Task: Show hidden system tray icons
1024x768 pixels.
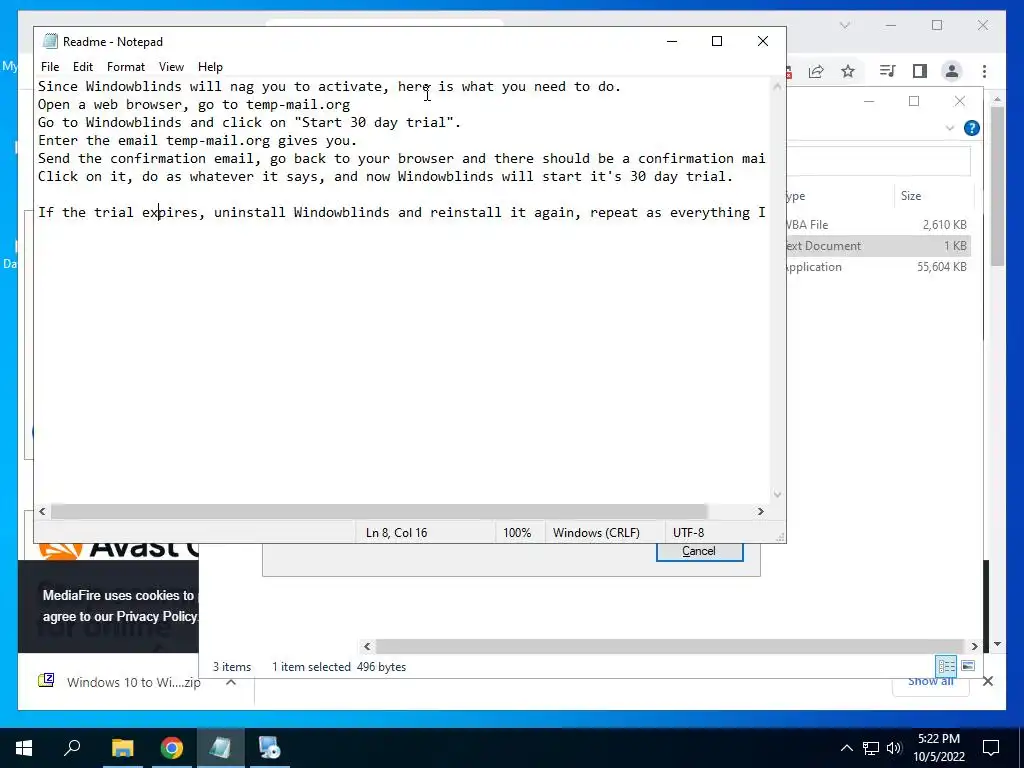Action: coord(846,748)
